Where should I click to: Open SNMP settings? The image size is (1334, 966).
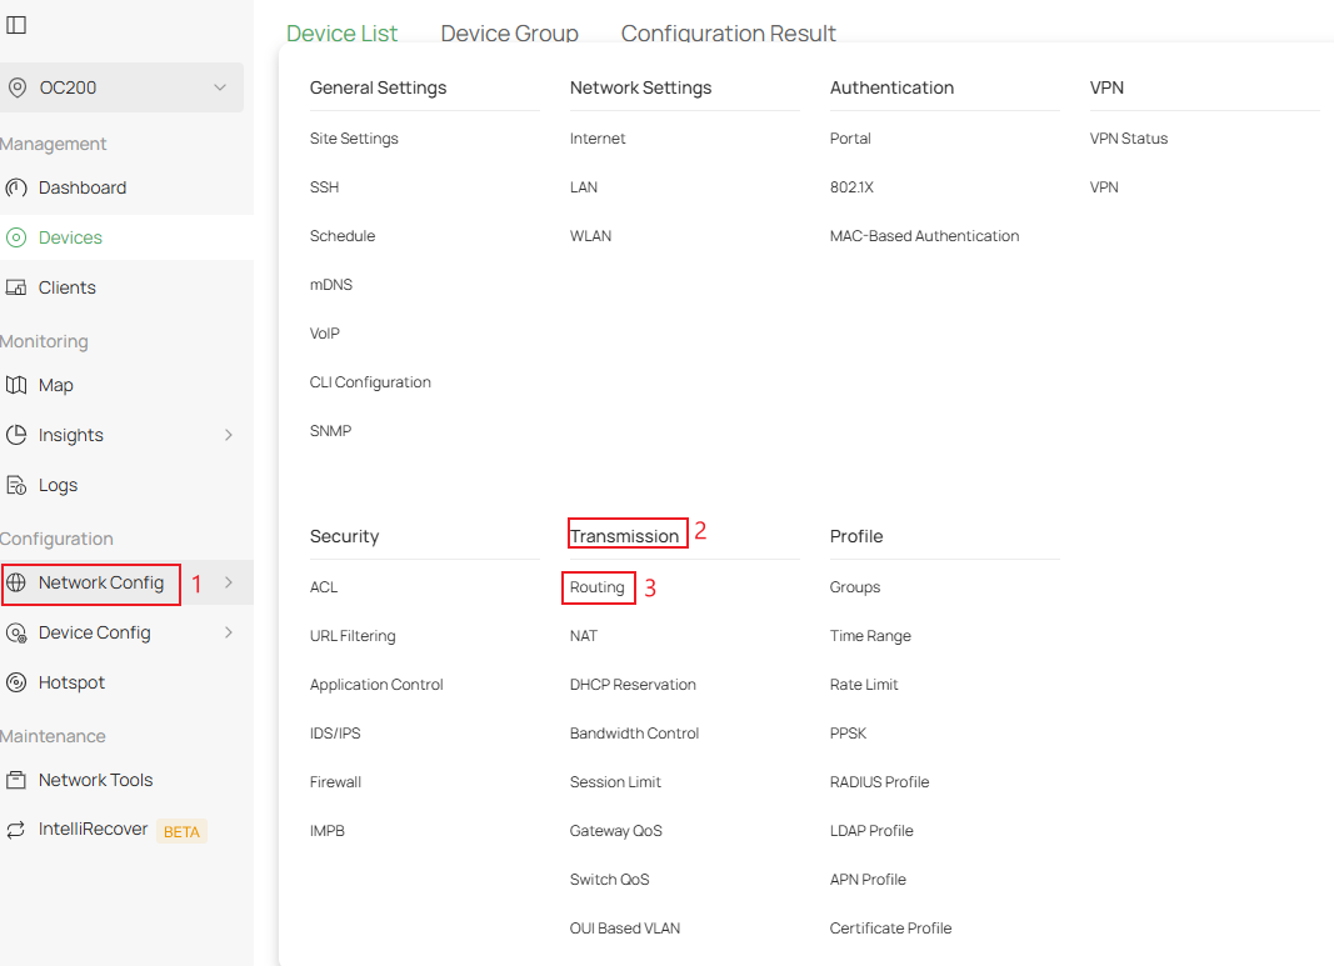tap(330, 431)
